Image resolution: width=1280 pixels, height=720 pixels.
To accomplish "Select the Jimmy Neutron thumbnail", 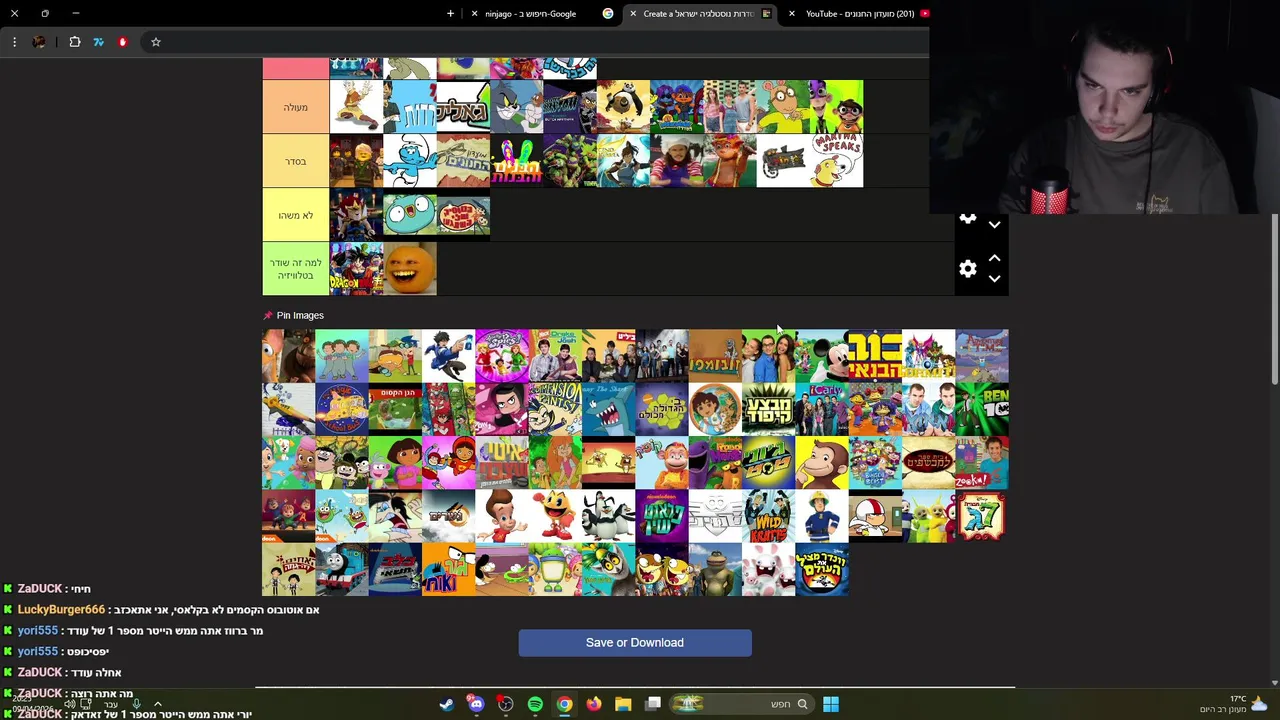I will click(502, 517).
